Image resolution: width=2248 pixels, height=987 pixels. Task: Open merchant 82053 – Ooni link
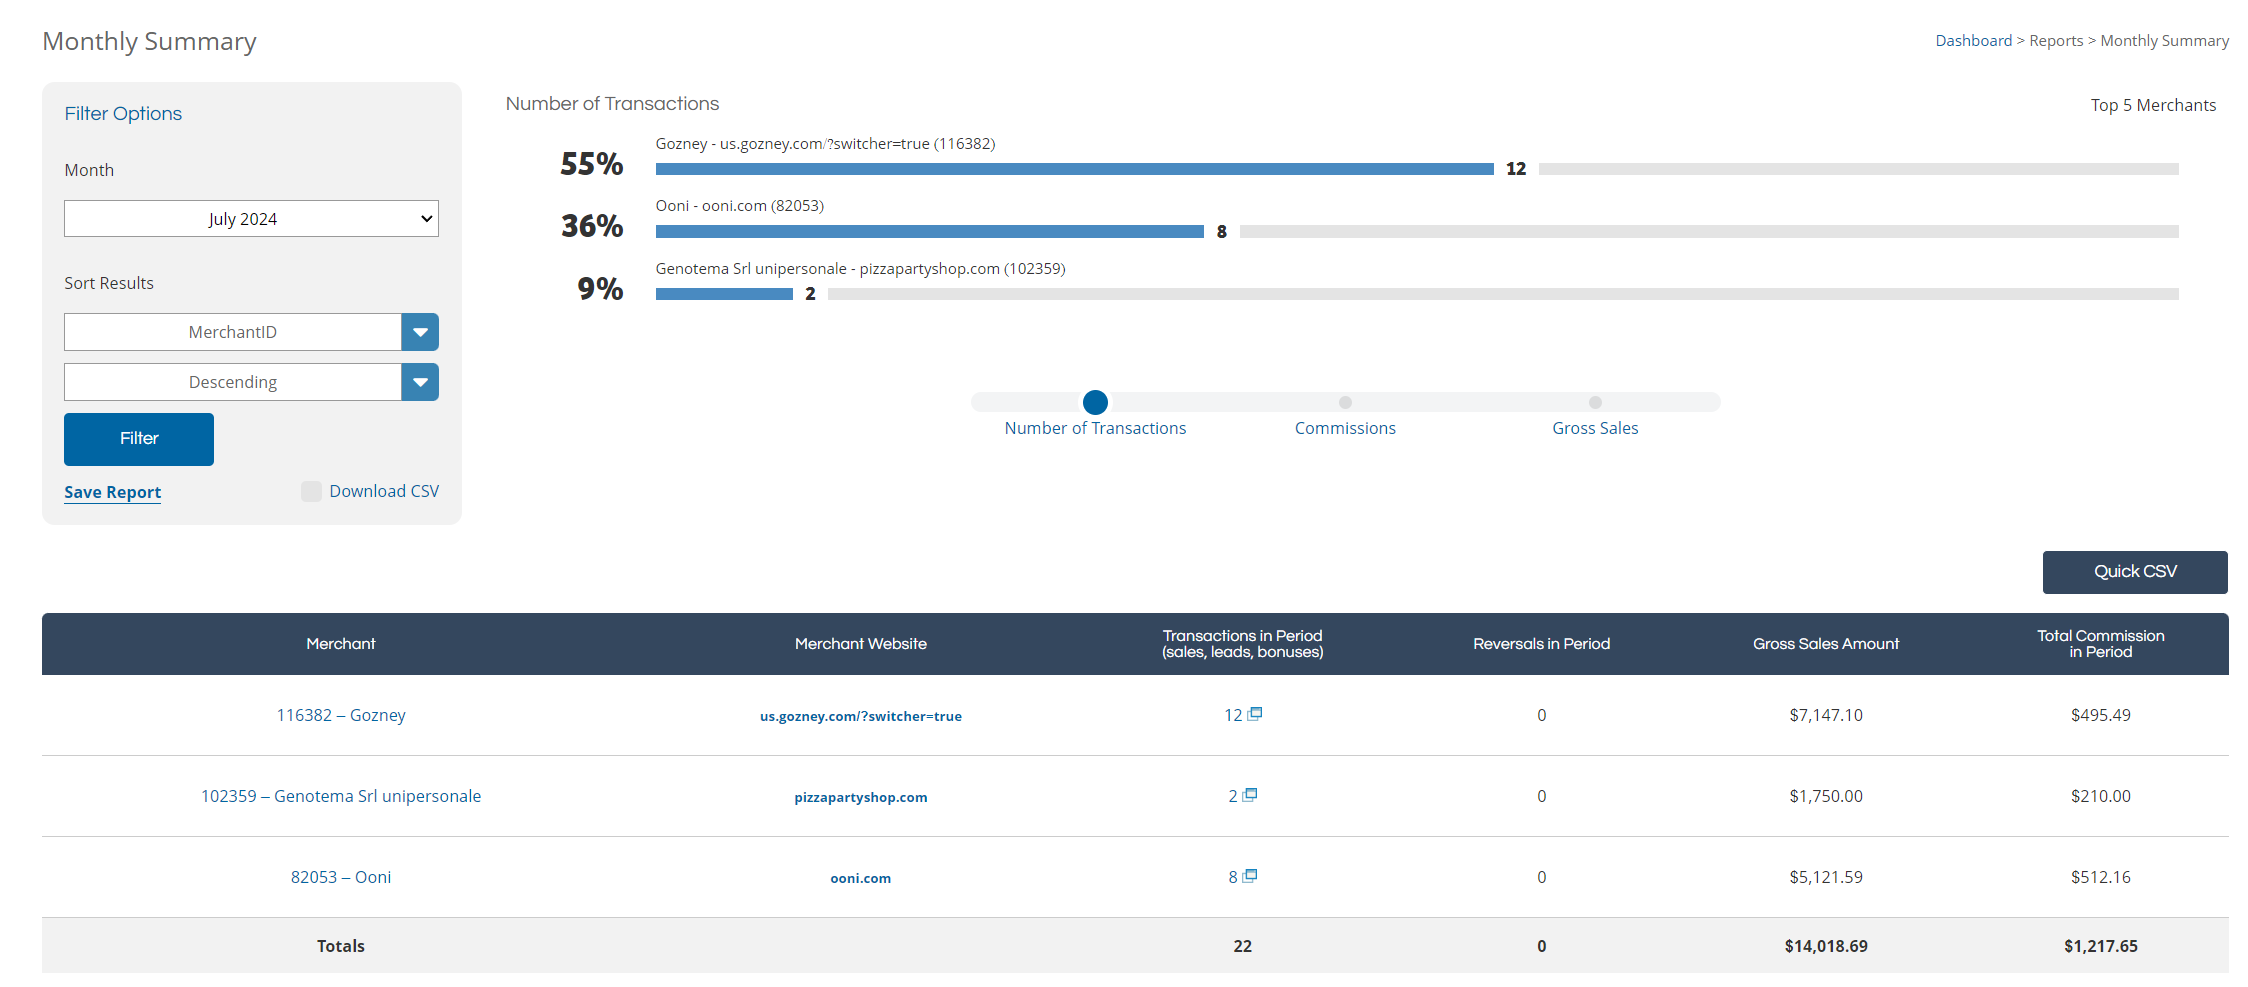pyautogui.click(x=341, y=877)
